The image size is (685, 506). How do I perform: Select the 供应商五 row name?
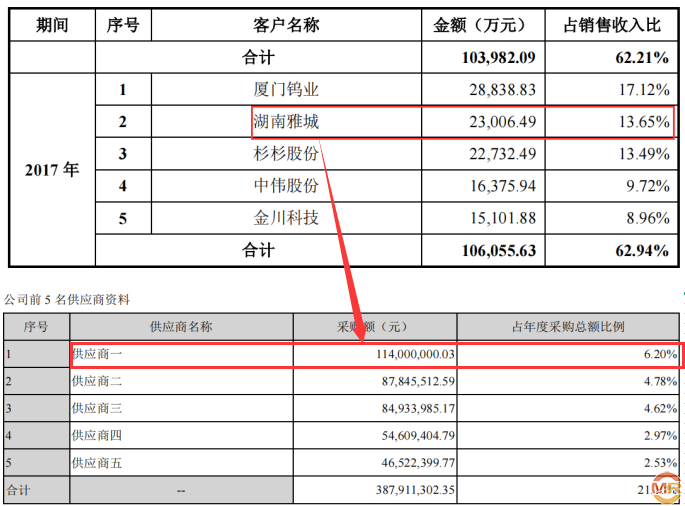[x=97, y=463]
